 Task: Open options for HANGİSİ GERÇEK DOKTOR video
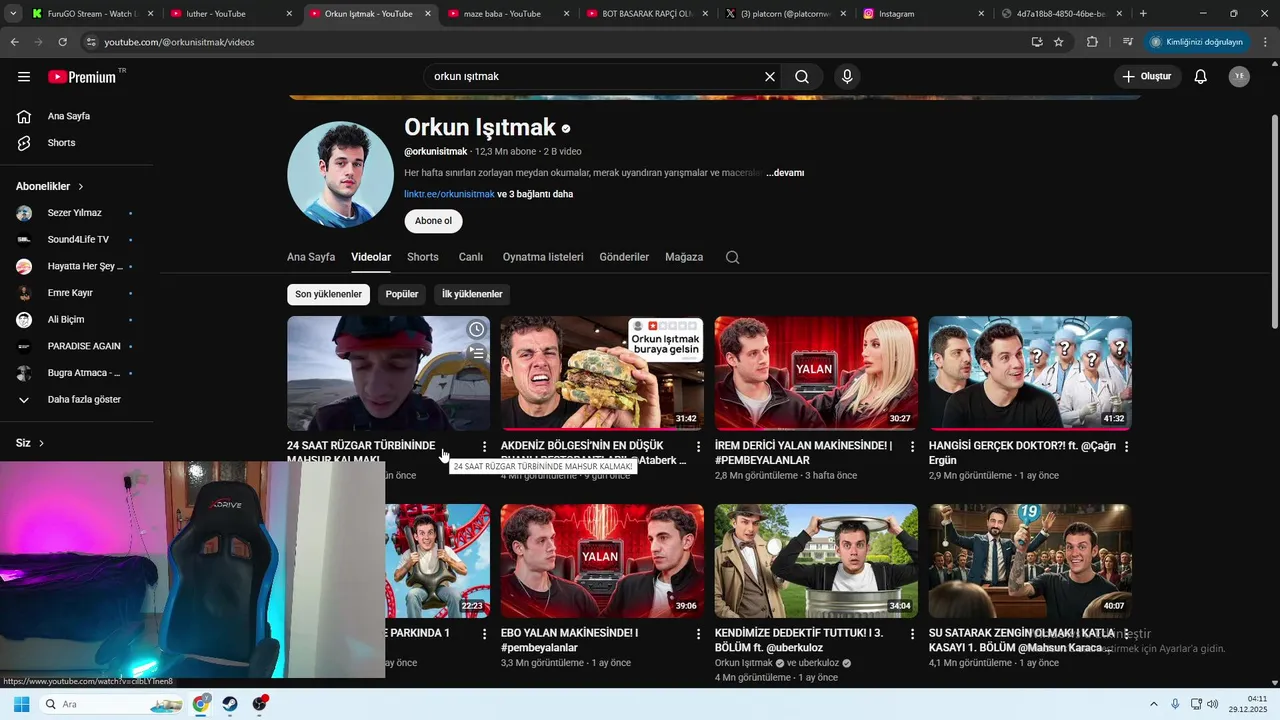(1126, 447)
